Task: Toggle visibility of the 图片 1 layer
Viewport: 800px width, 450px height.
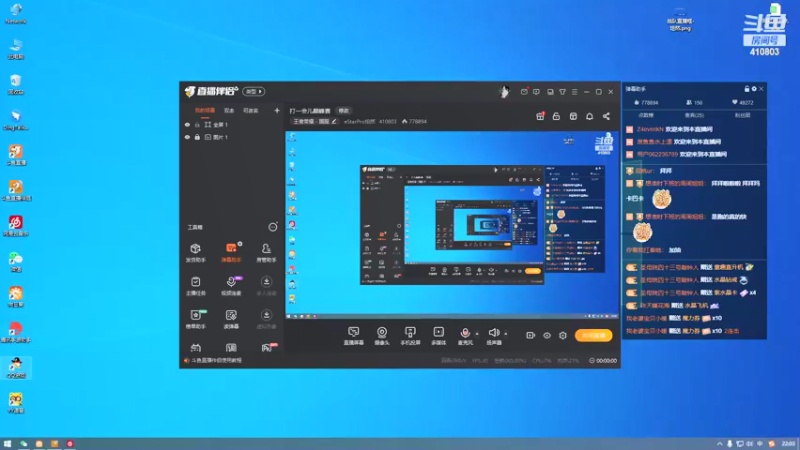Action: 187,137
